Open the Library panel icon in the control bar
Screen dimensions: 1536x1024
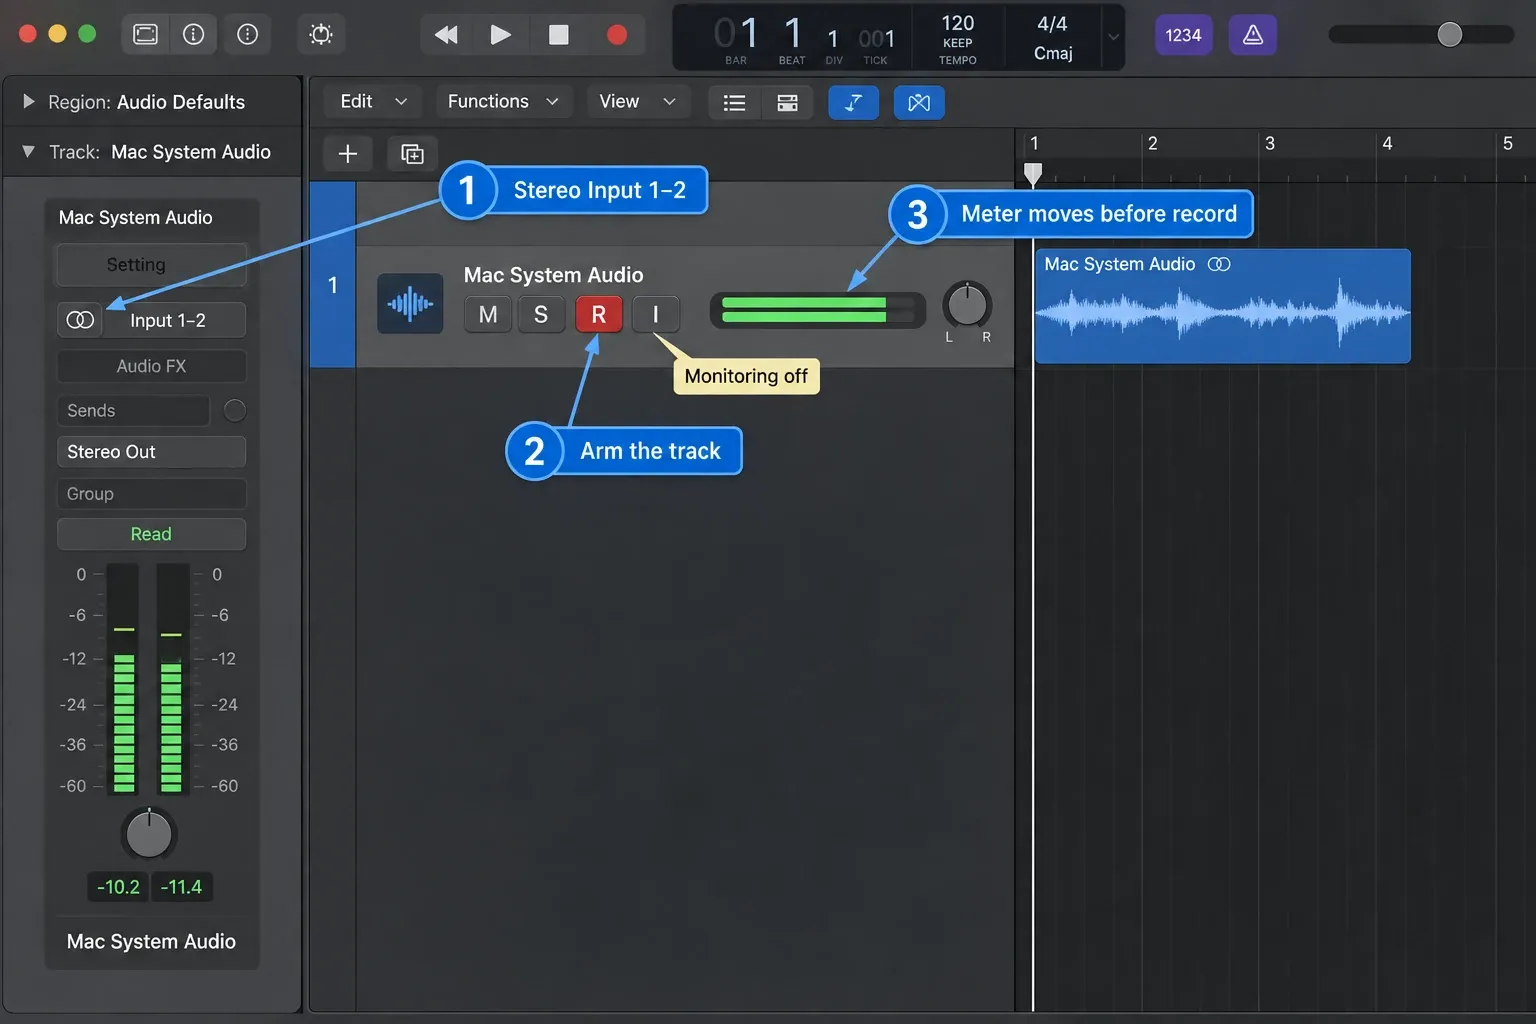coord(146,35)
